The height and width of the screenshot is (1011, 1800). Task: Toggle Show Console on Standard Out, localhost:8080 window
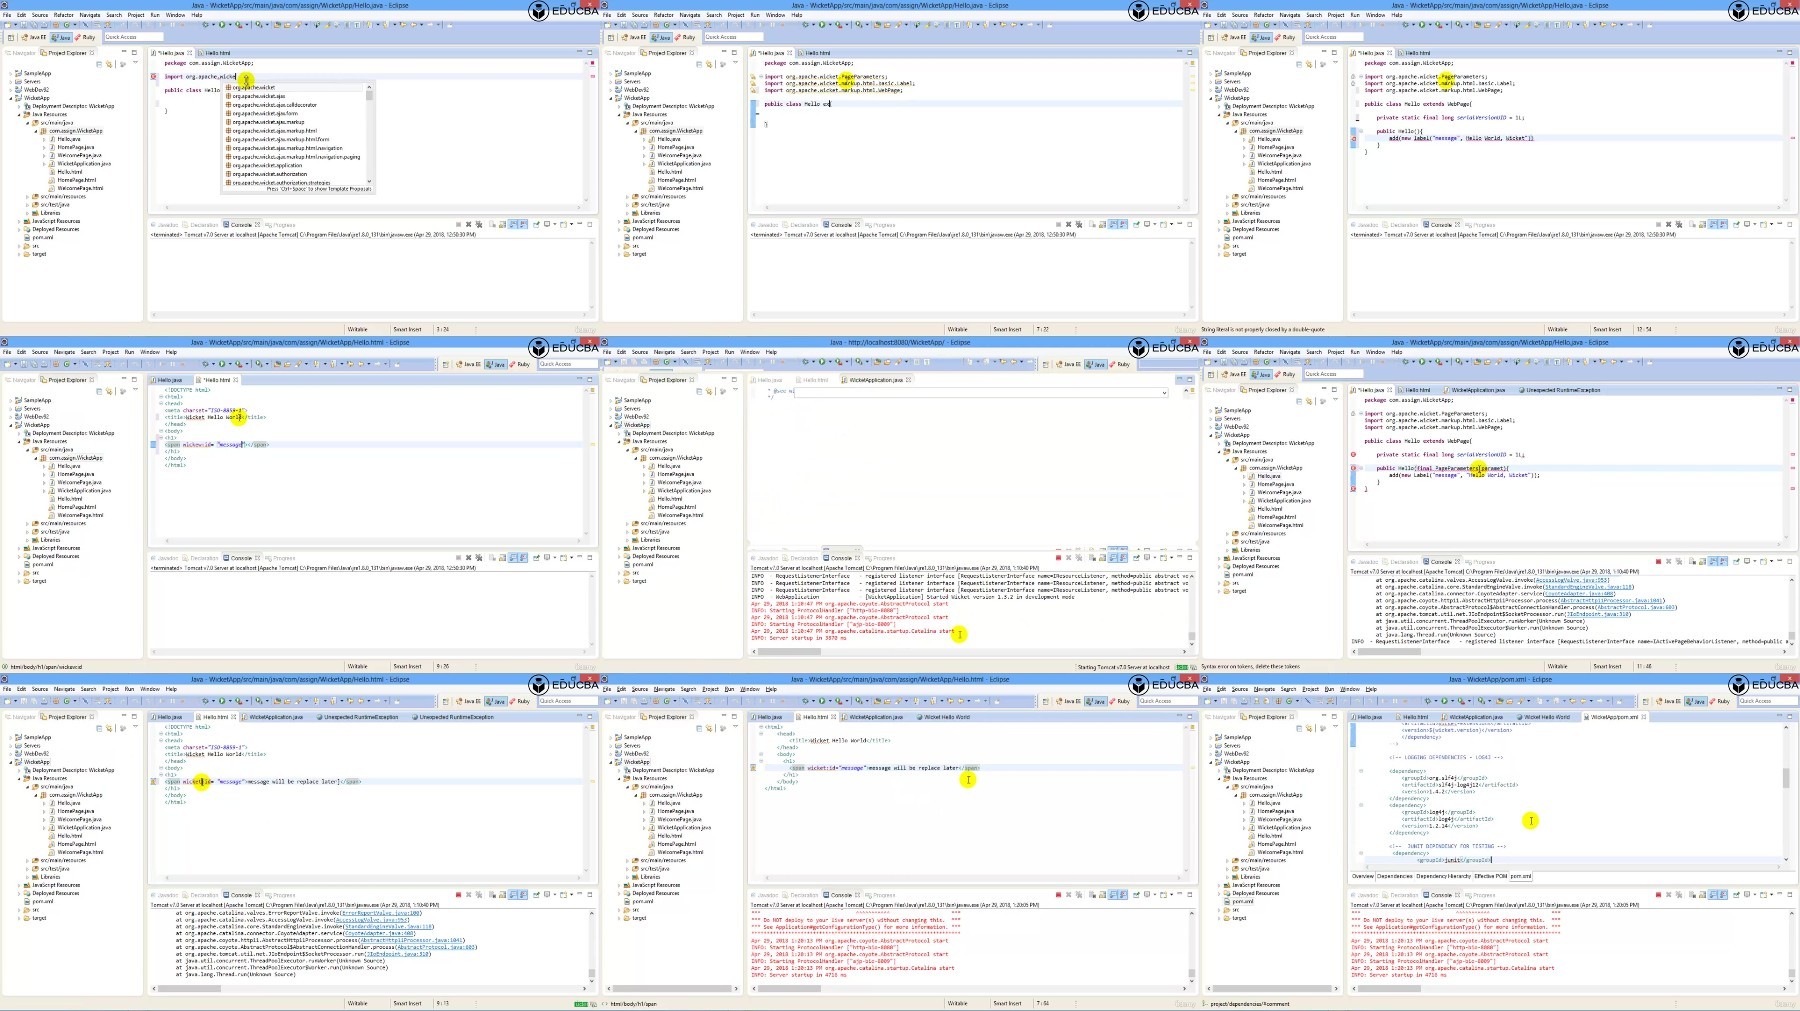(1114, 560)
